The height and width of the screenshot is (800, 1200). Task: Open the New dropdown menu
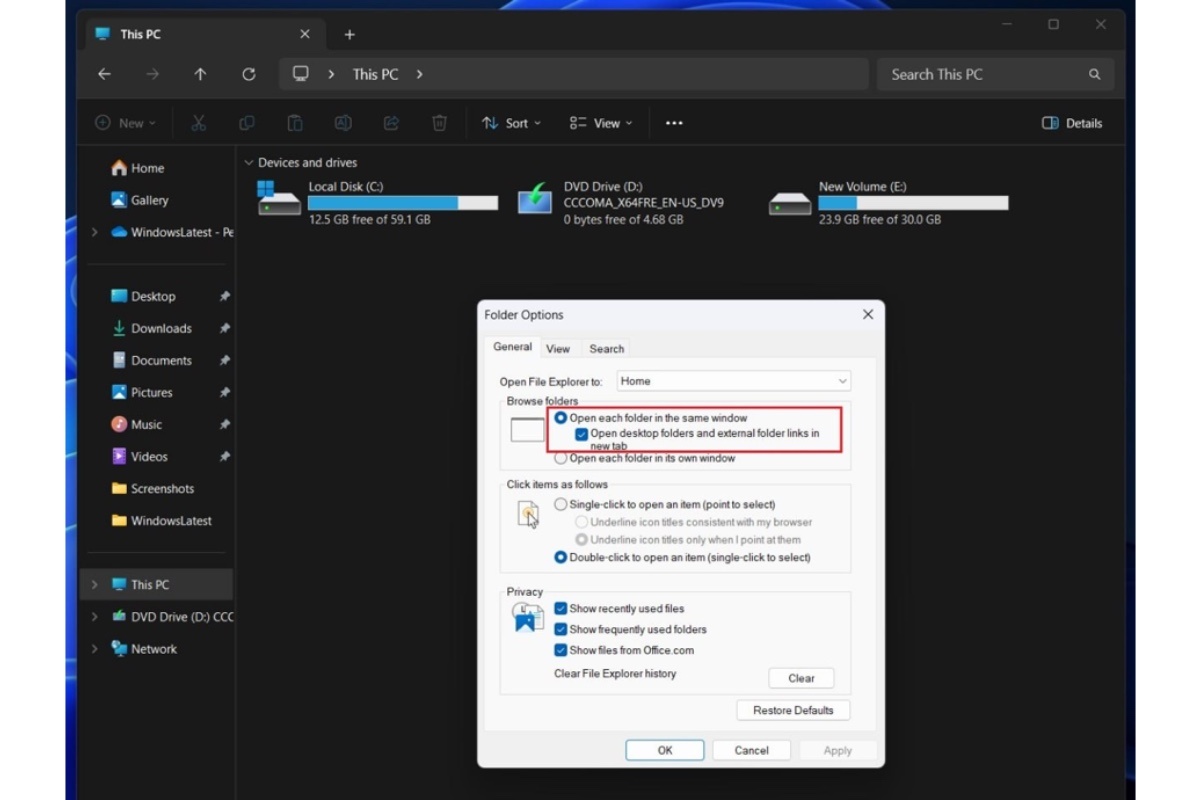coord(126,123)
